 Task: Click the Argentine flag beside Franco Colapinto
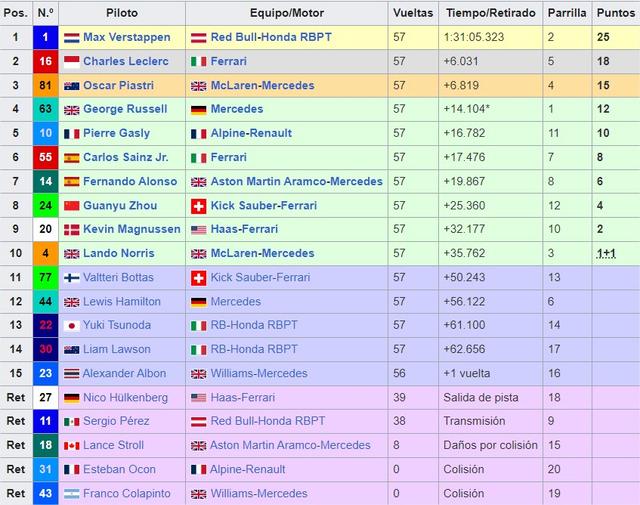click(71, 494)
